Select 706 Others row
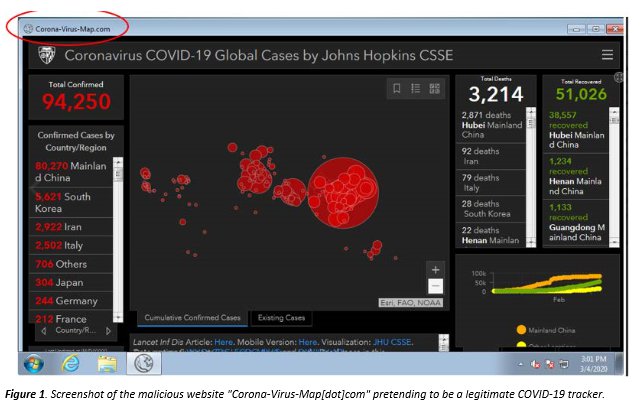Image resolution: width=640 pixels, height=409 pixels. coord(71,264)
